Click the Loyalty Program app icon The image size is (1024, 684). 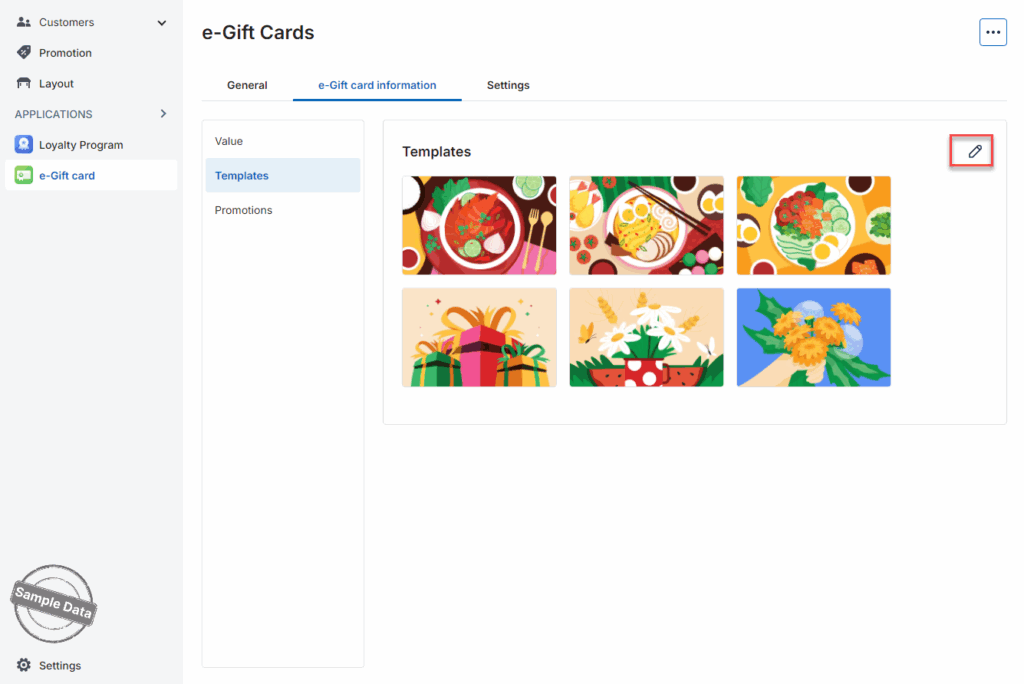(x=24, y=144)
